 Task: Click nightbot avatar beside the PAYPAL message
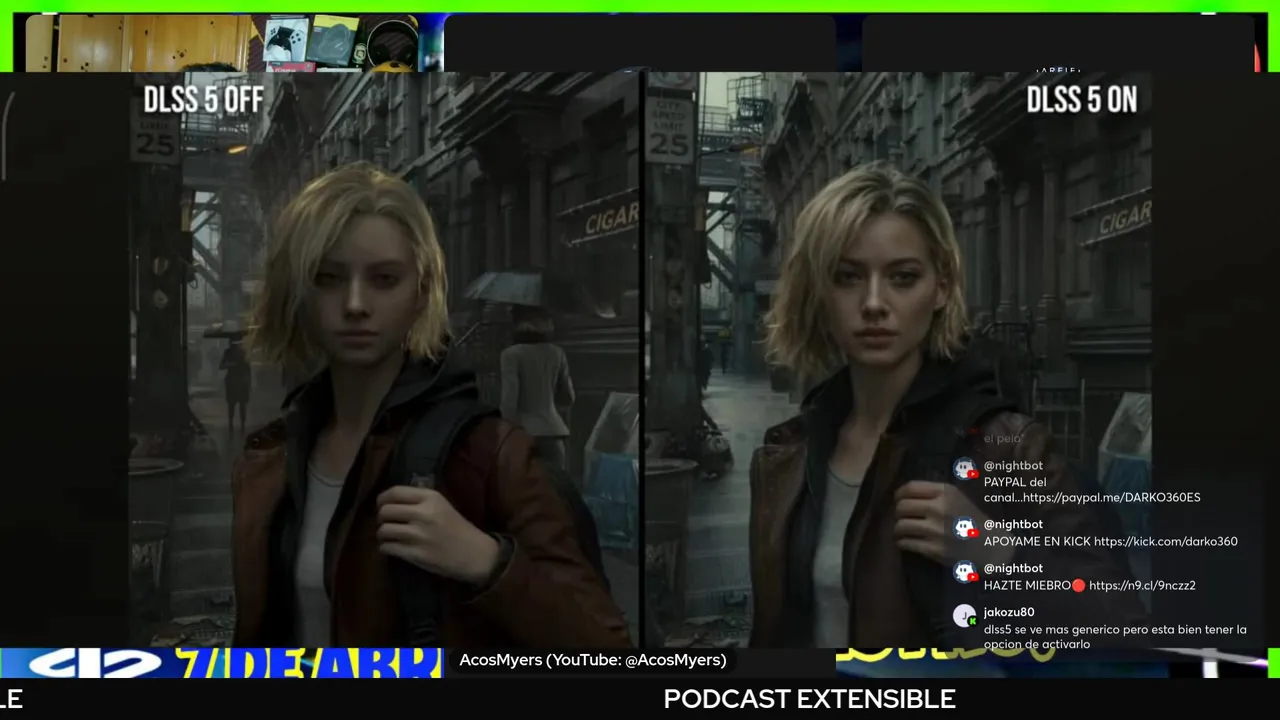965,468
